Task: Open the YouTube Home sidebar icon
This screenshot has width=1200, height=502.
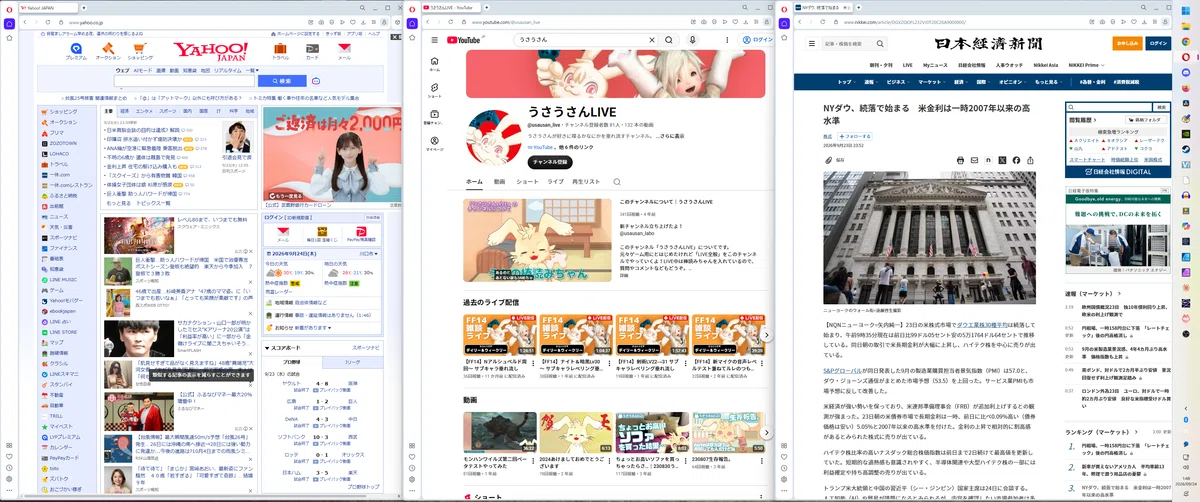Action: pos(434,64)
